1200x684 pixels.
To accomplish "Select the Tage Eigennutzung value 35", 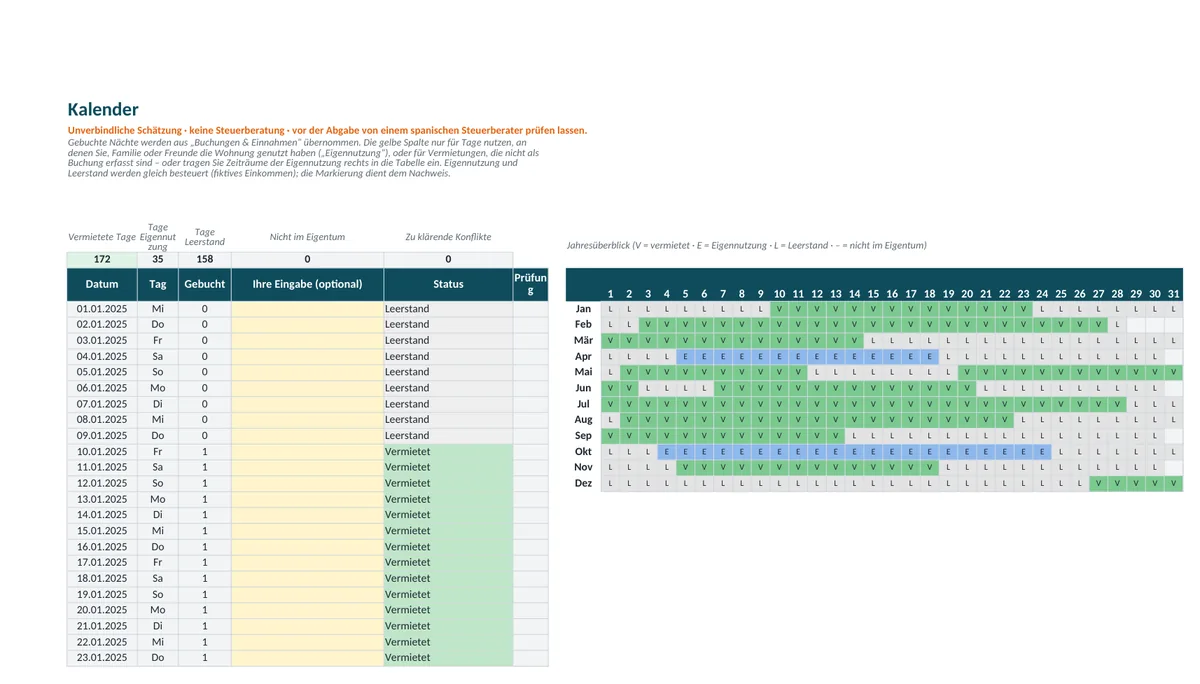I will point(158,259).
